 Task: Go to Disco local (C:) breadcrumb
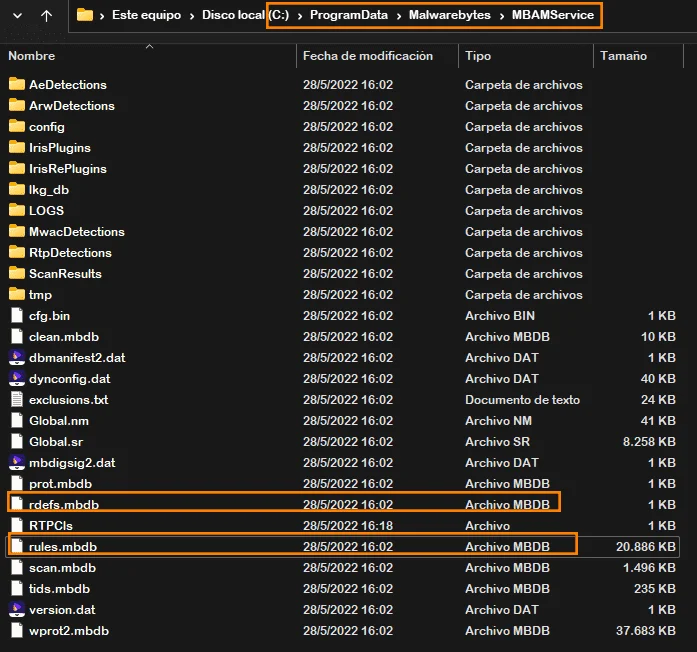pos(245,15)
